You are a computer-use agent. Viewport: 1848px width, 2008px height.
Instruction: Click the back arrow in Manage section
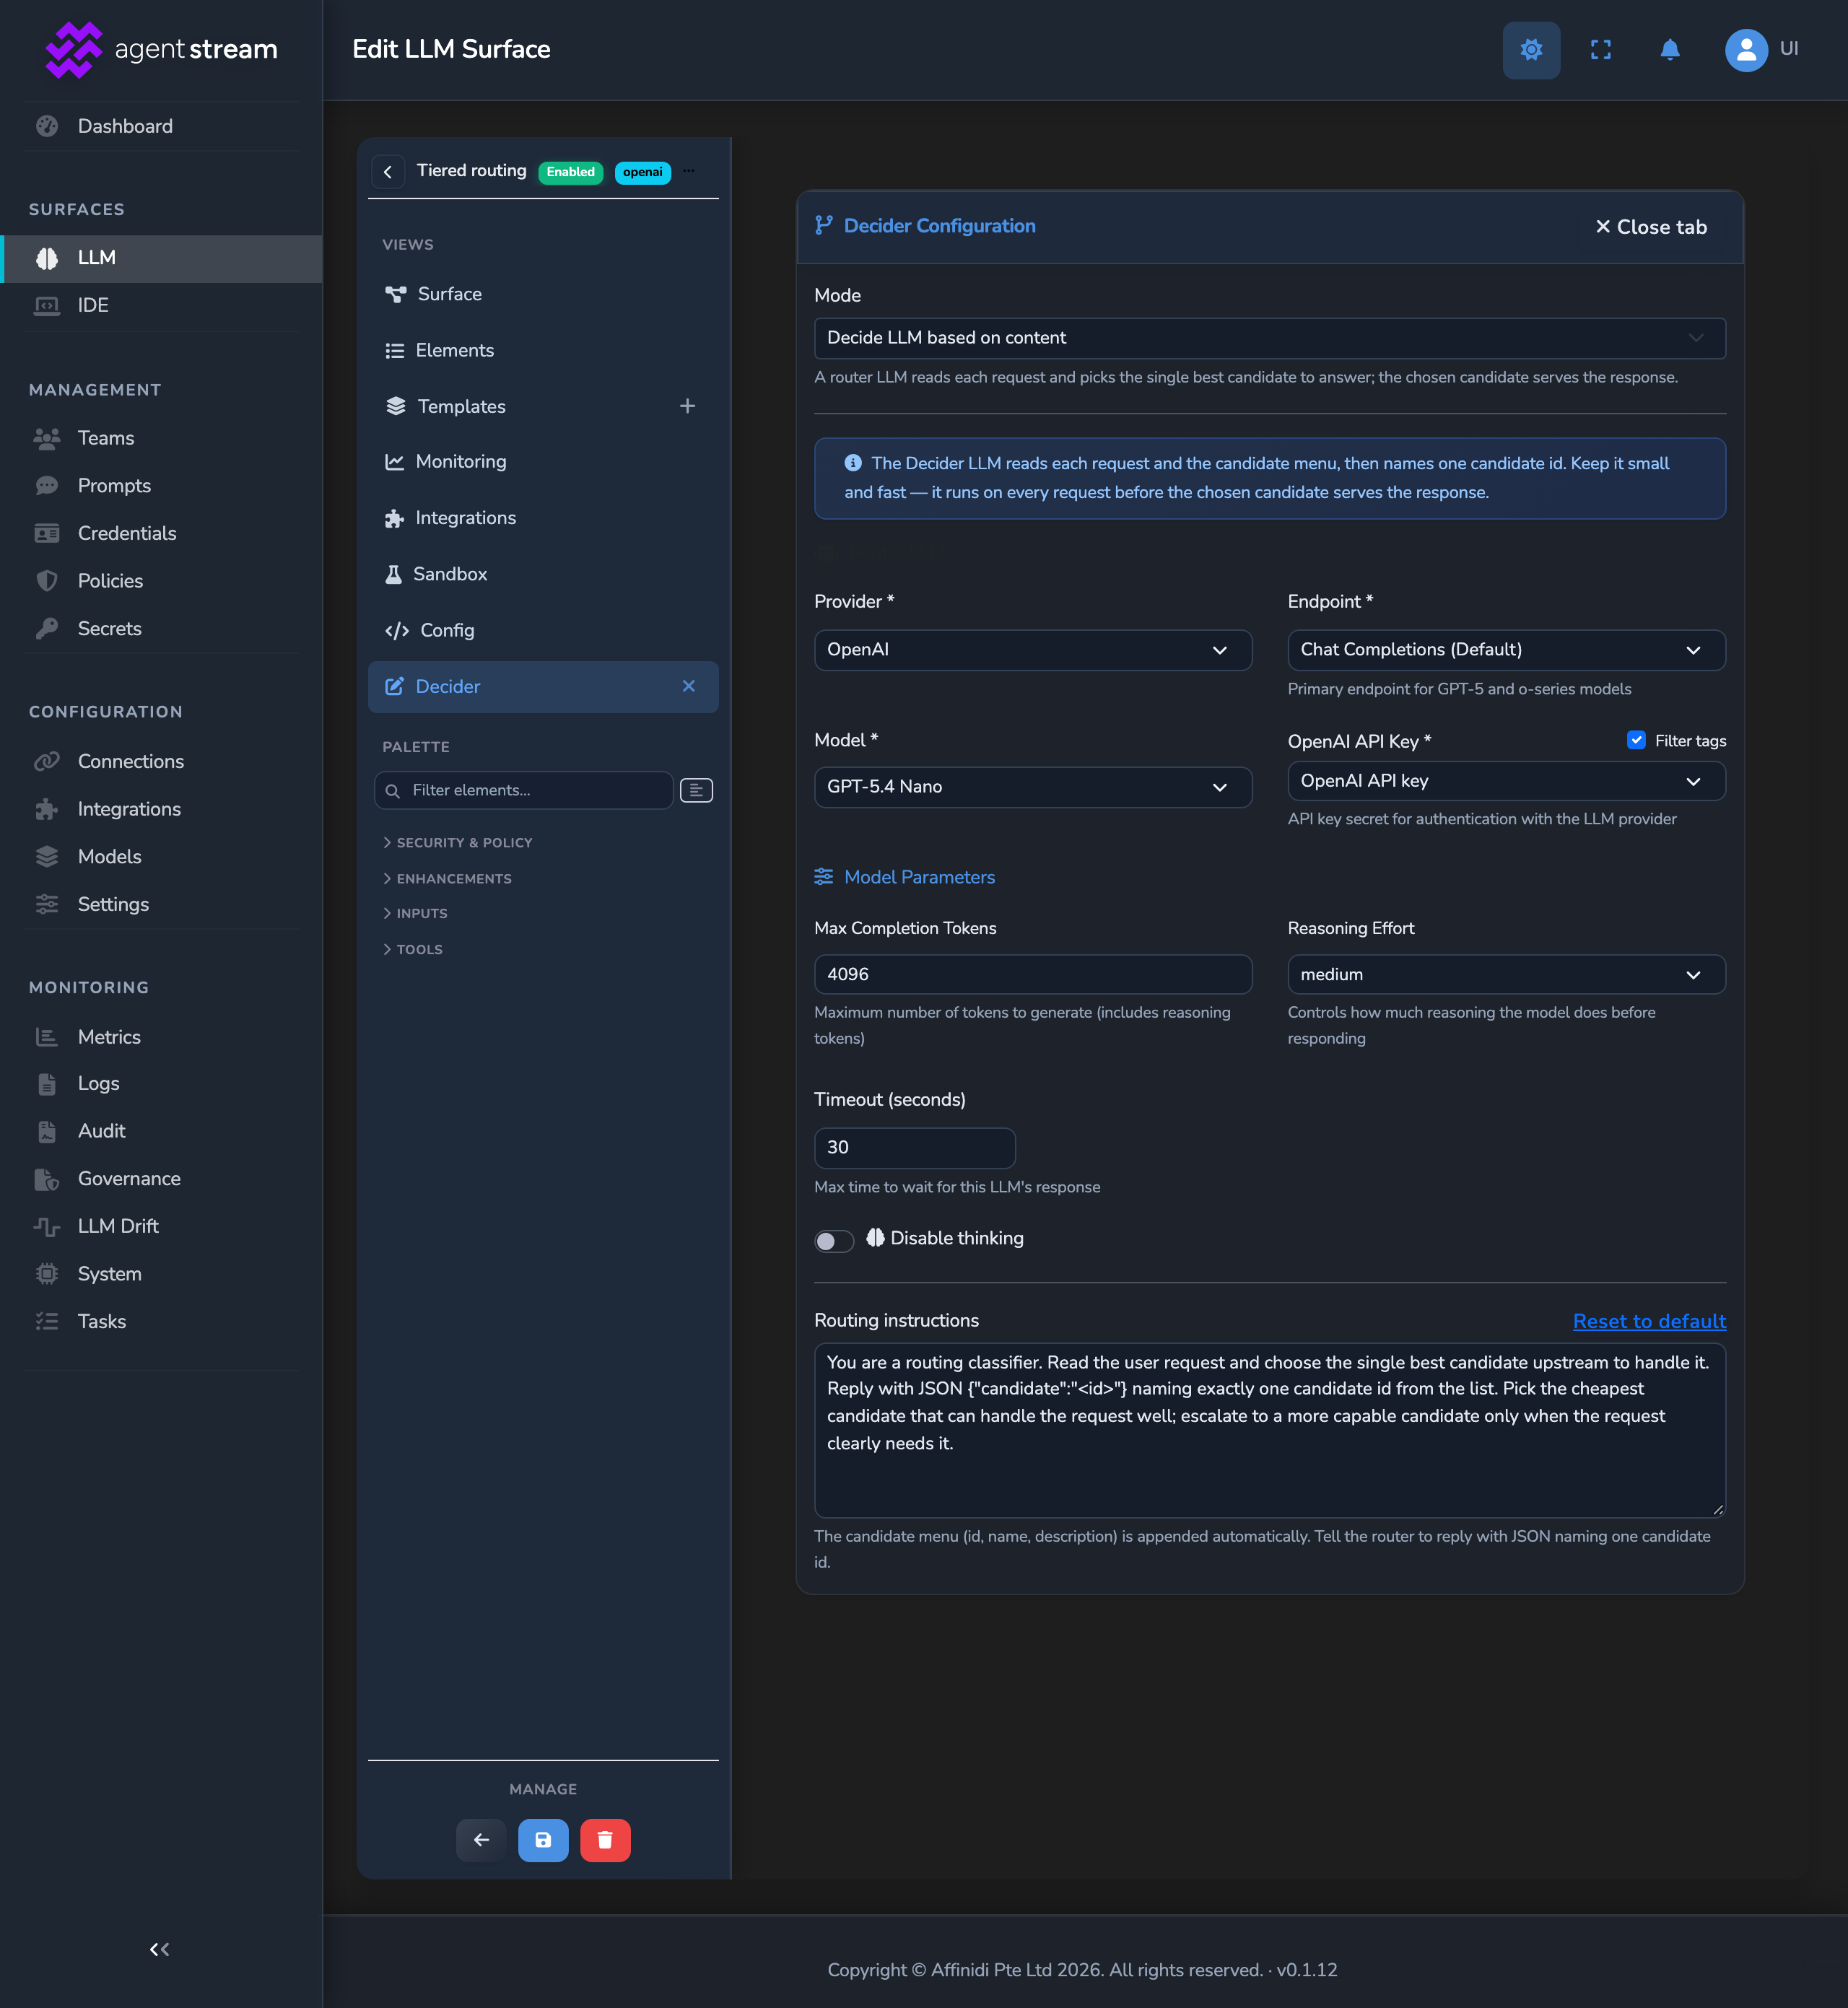tap(481, 1840)
